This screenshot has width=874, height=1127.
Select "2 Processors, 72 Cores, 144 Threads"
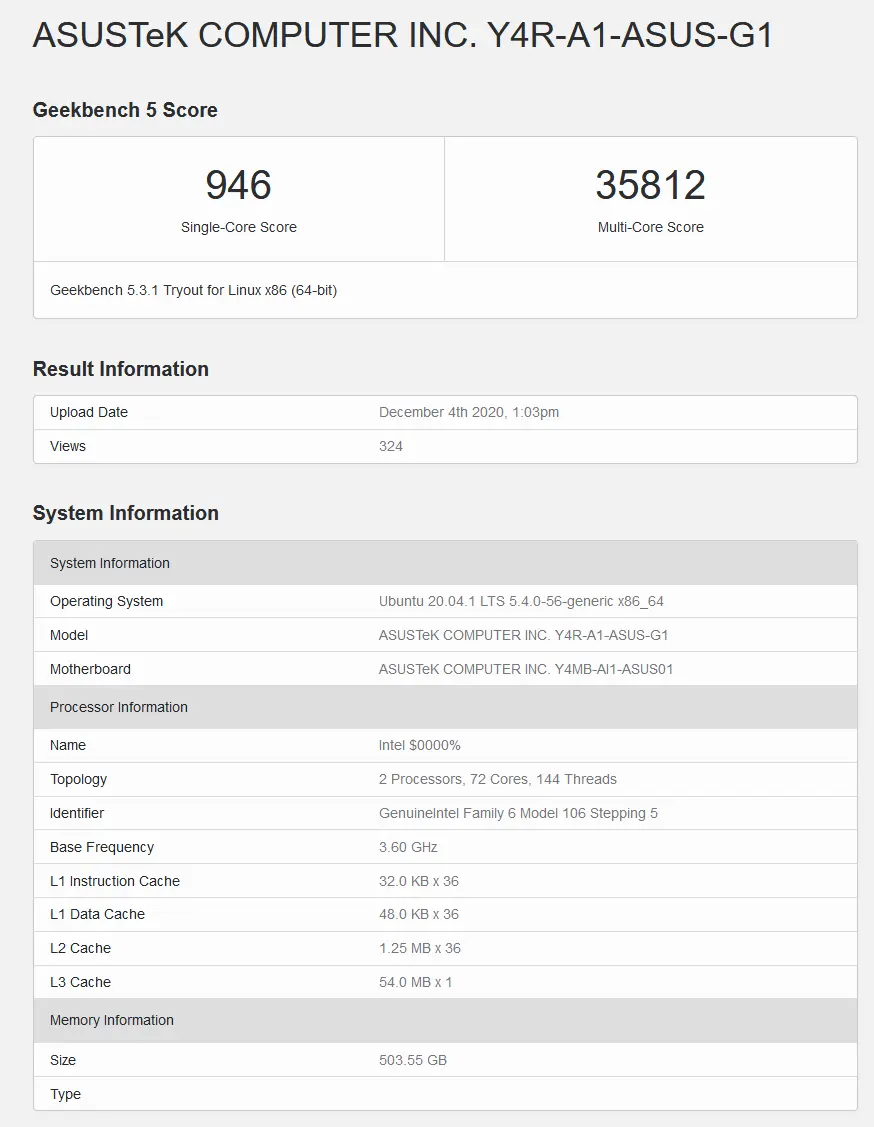pos(497,779)
